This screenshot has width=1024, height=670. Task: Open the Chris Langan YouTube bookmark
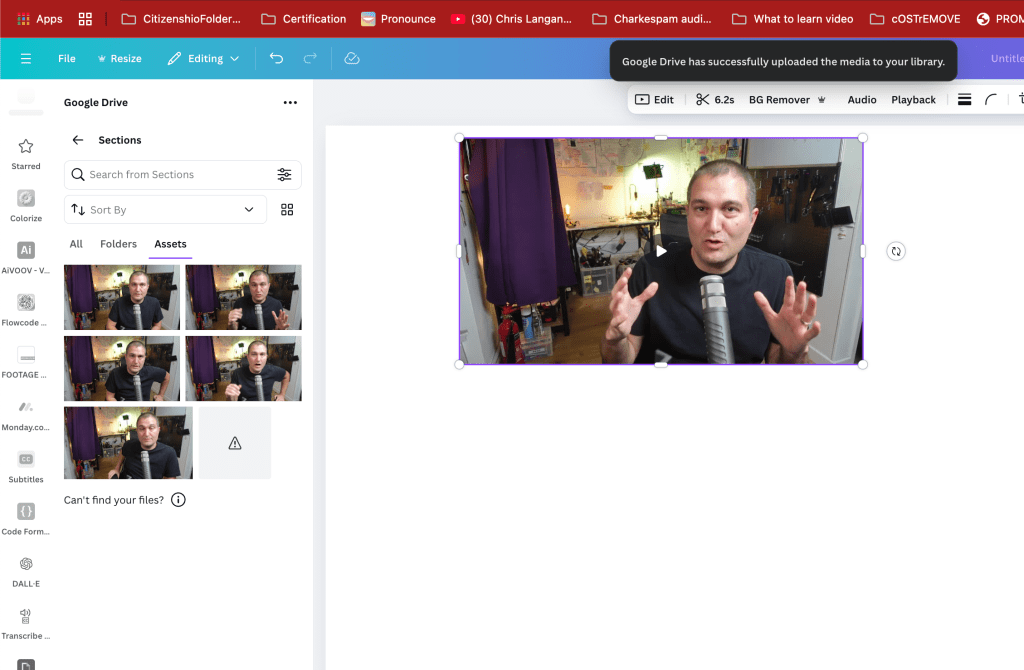point(511,19)
